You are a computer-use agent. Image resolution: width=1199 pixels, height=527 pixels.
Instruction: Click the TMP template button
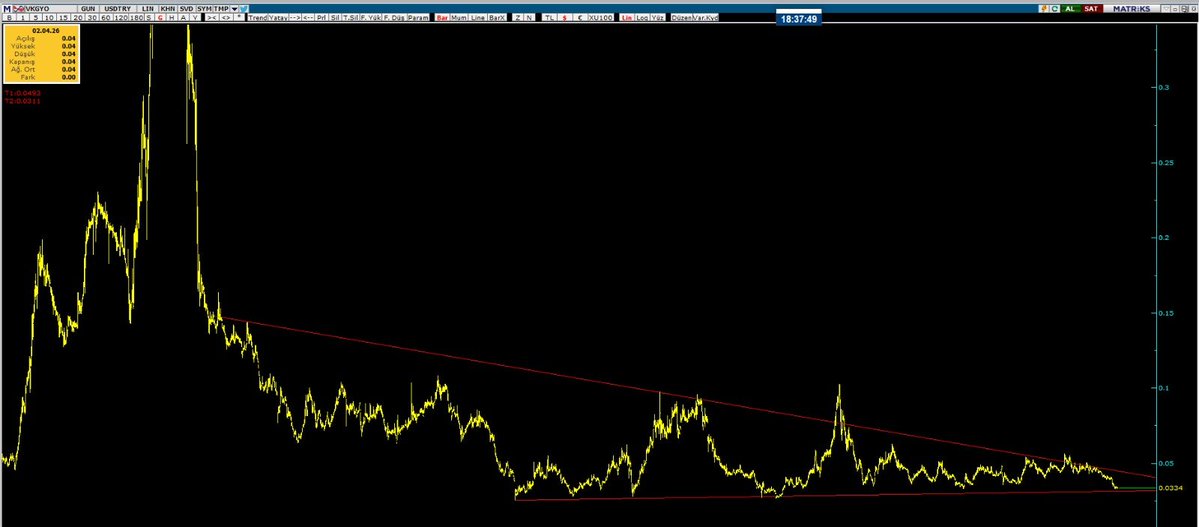[x=221, y=8]
